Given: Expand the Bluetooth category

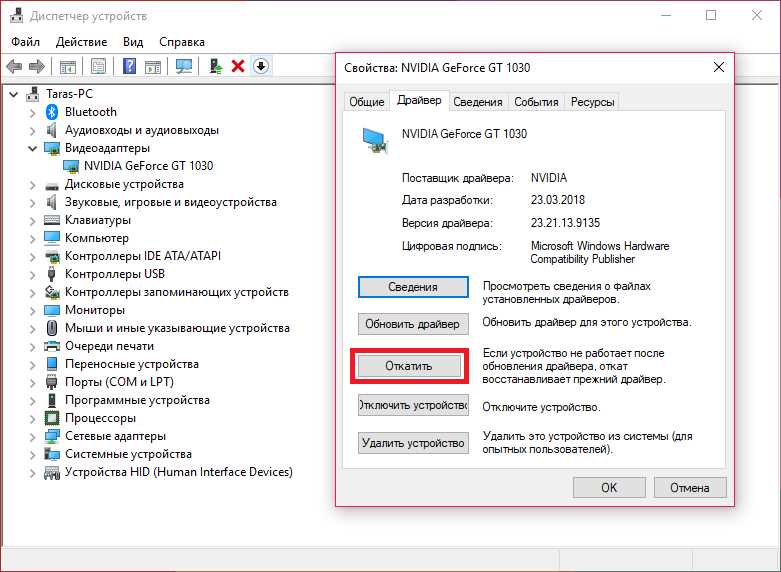Looking at the screenshot, I should [x=33, y=113].
